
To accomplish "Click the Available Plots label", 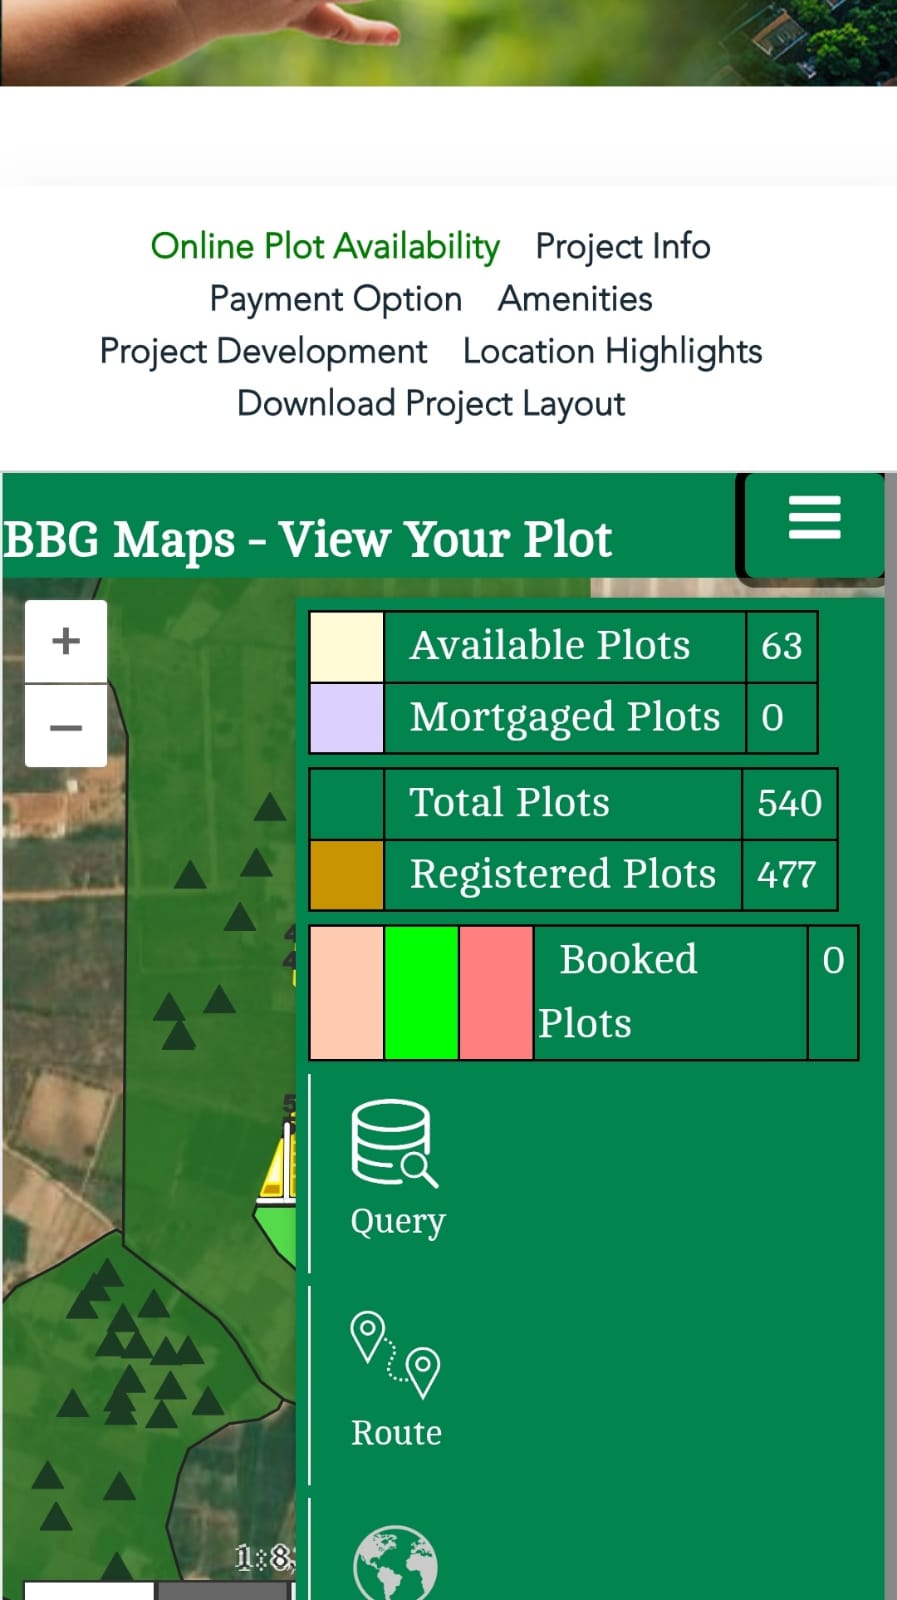I will (x=550, y=646).
